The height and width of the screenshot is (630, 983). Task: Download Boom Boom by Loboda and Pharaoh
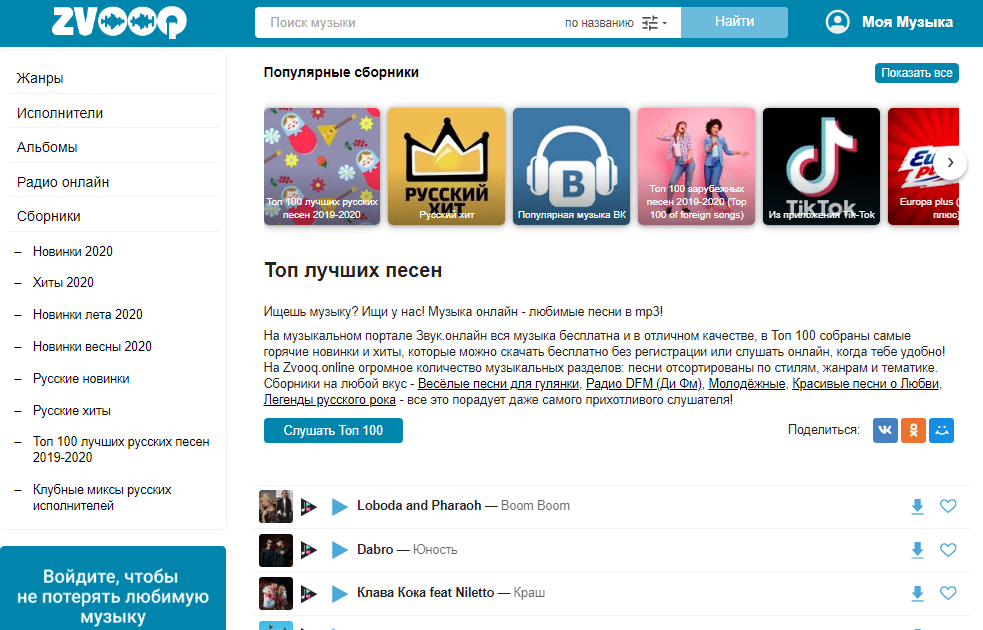coord(917,507)
